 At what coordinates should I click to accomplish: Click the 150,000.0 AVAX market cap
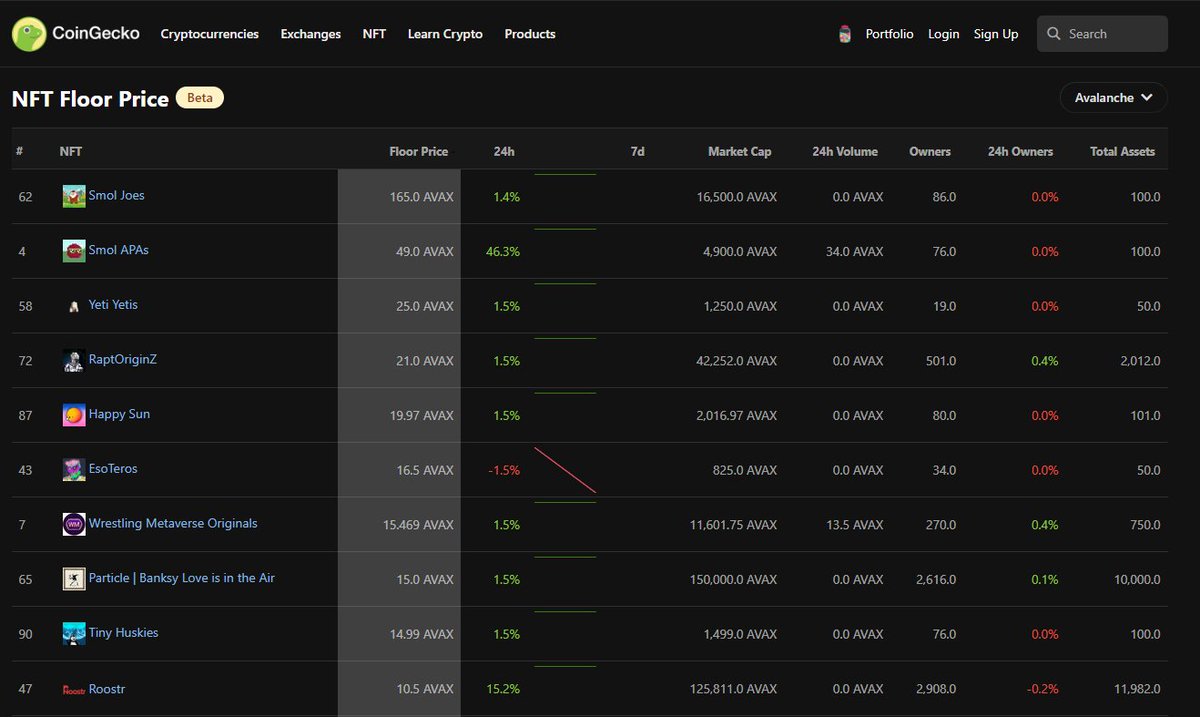click(733, 579)
